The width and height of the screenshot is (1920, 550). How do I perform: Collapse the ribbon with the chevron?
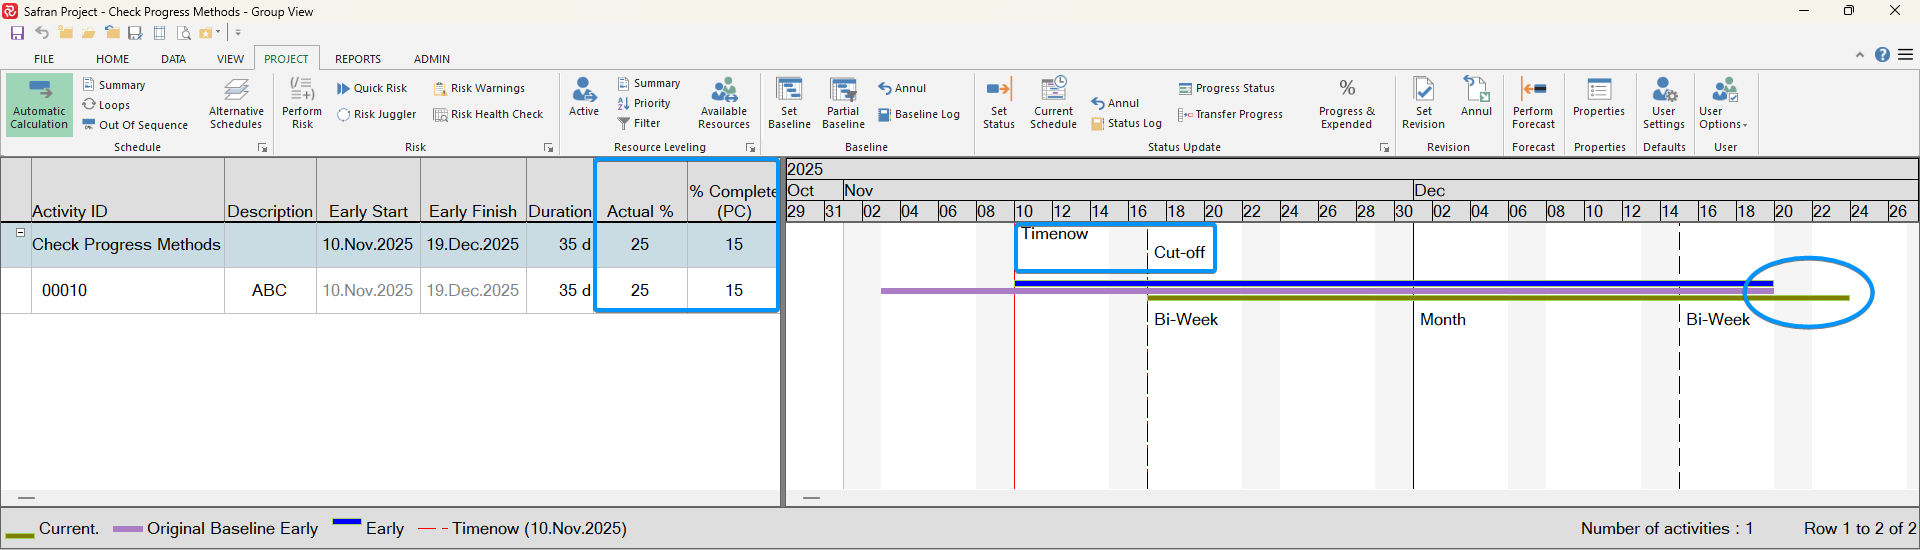pyautogui.click(x=1860, y=55)
